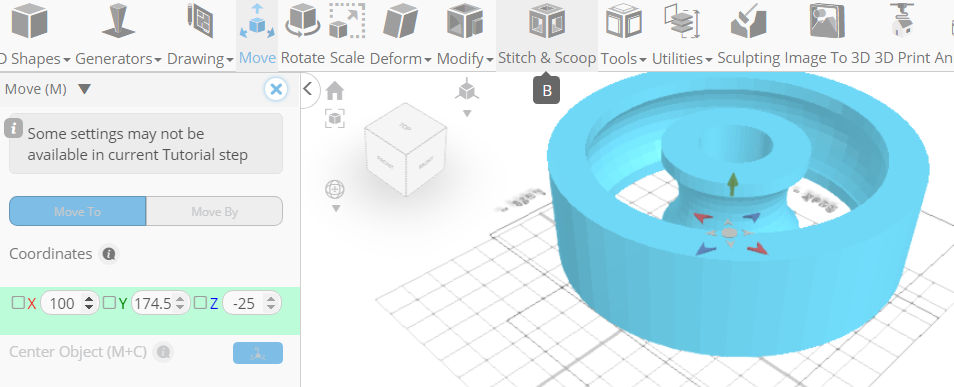This screenshot has width=954, height=387.
Task: Click the green up-arrow move gizmo
Action: tap(733, 184)
